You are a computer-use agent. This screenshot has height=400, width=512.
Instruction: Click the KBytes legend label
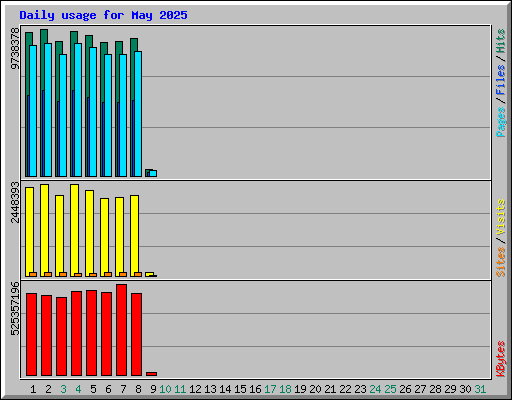(501, 359)
